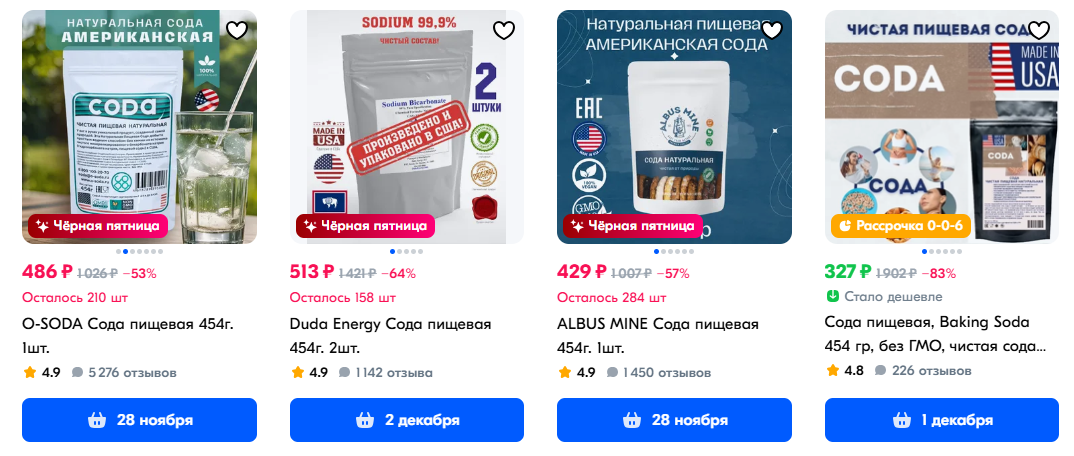View 1142 отзыва for Duda Energy

[x=386, y=373]
